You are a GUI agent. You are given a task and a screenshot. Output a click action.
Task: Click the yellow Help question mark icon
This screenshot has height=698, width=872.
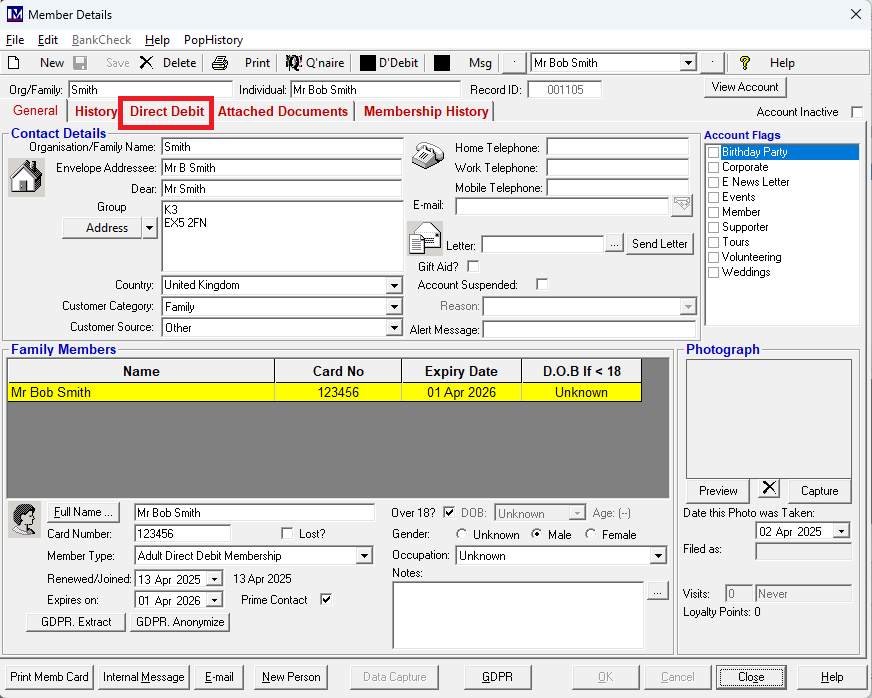pyautogui.click(x=744, y=63)
